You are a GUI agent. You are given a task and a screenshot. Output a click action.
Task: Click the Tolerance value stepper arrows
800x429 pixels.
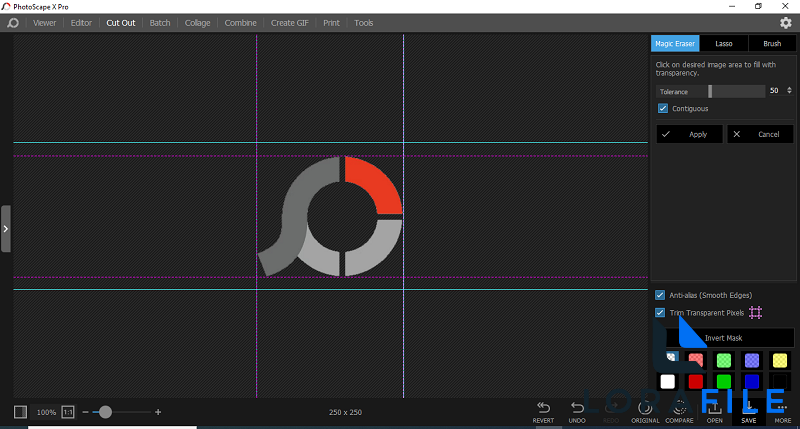click(789, 90)
